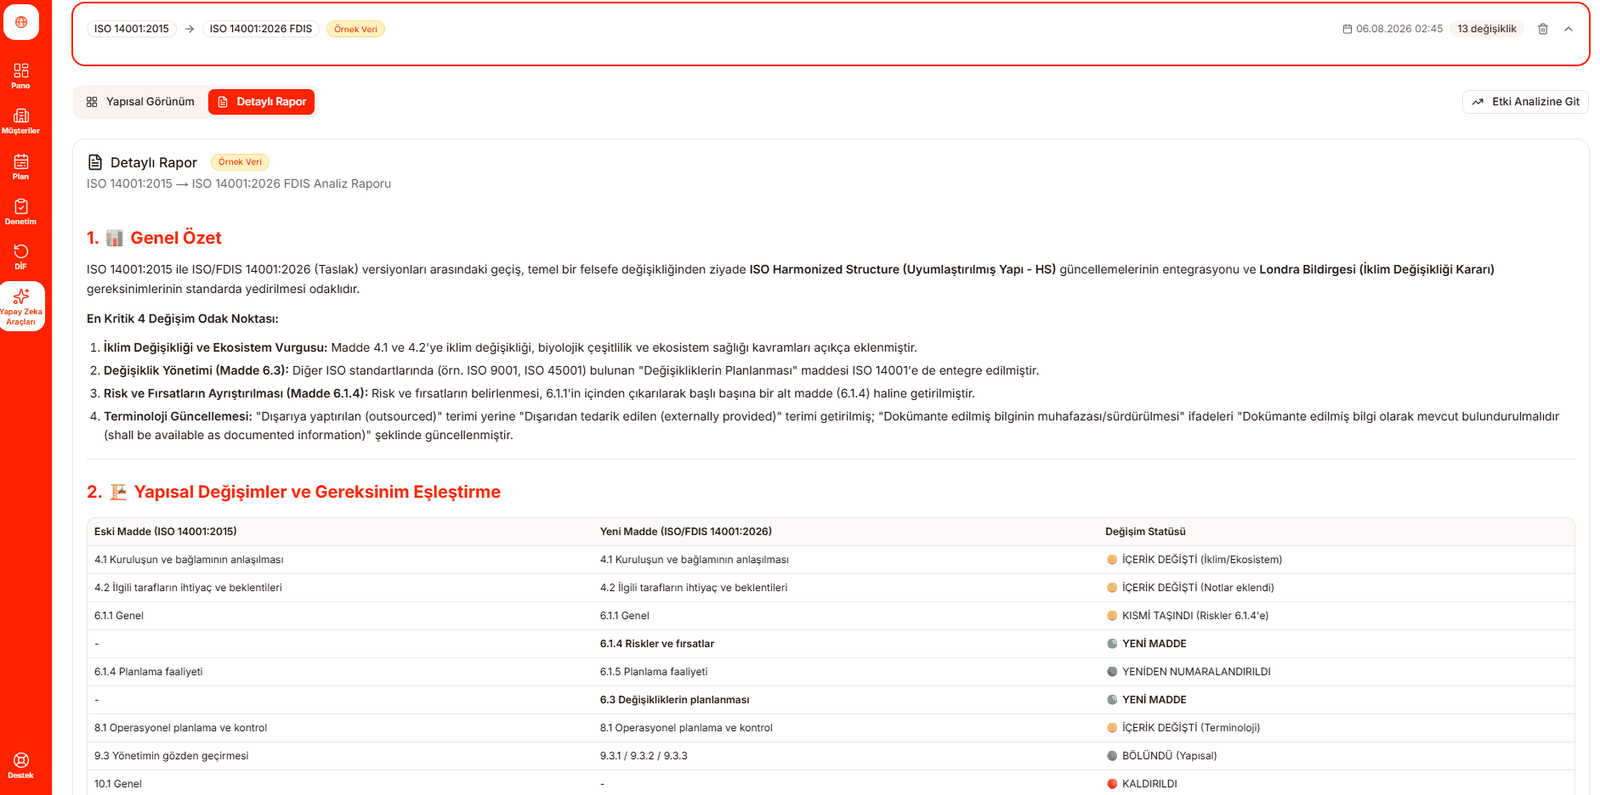
Task: Open the DİF sidebar item
Action: (x=21, y=256)
